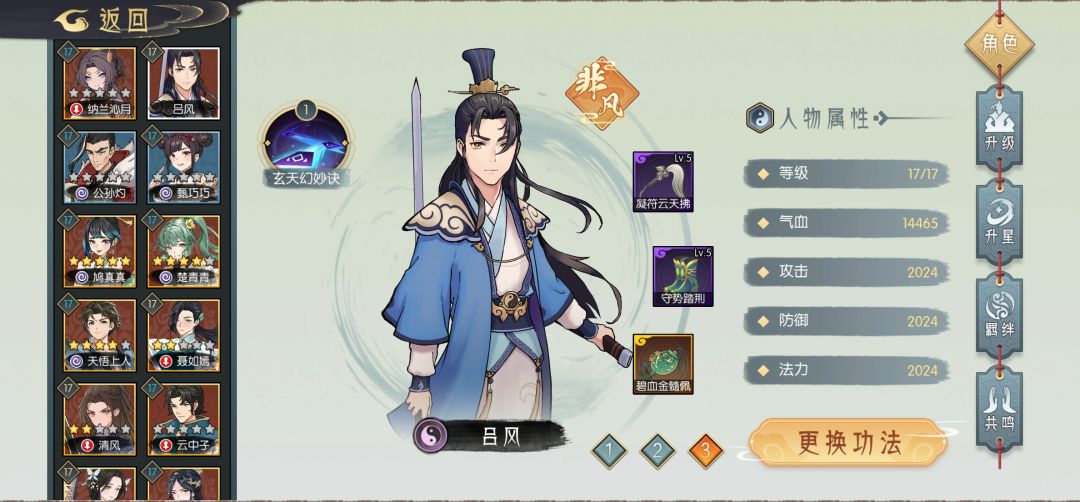Select loadout slot 2
1080x502 pixels.
657,452
